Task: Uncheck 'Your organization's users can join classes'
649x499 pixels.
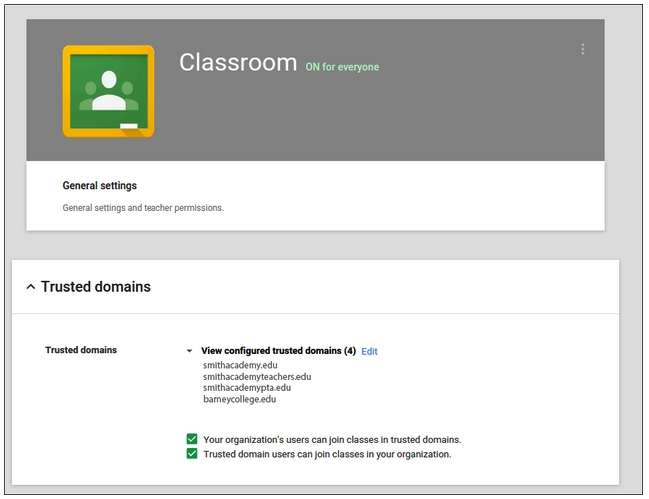Action: click(x=192, y=439)
